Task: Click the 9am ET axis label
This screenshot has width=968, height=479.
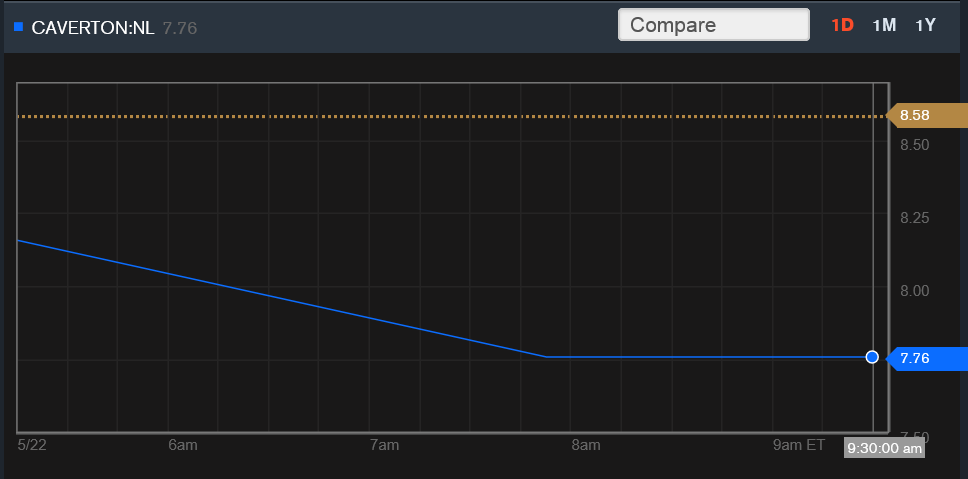Action: tap(802, 445)
